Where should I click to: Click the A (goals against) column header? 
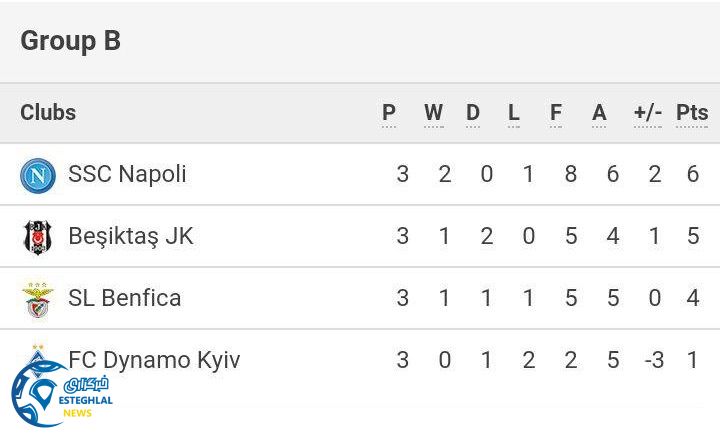(599, 113)
